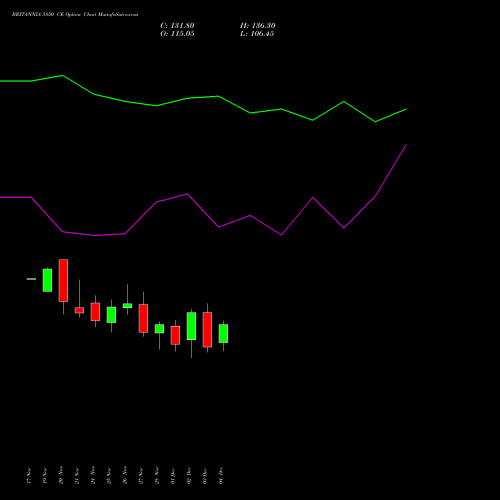500x500 pixels.
Task: Click the tall red candle for 03 Dec
Action: coord(207,330)
